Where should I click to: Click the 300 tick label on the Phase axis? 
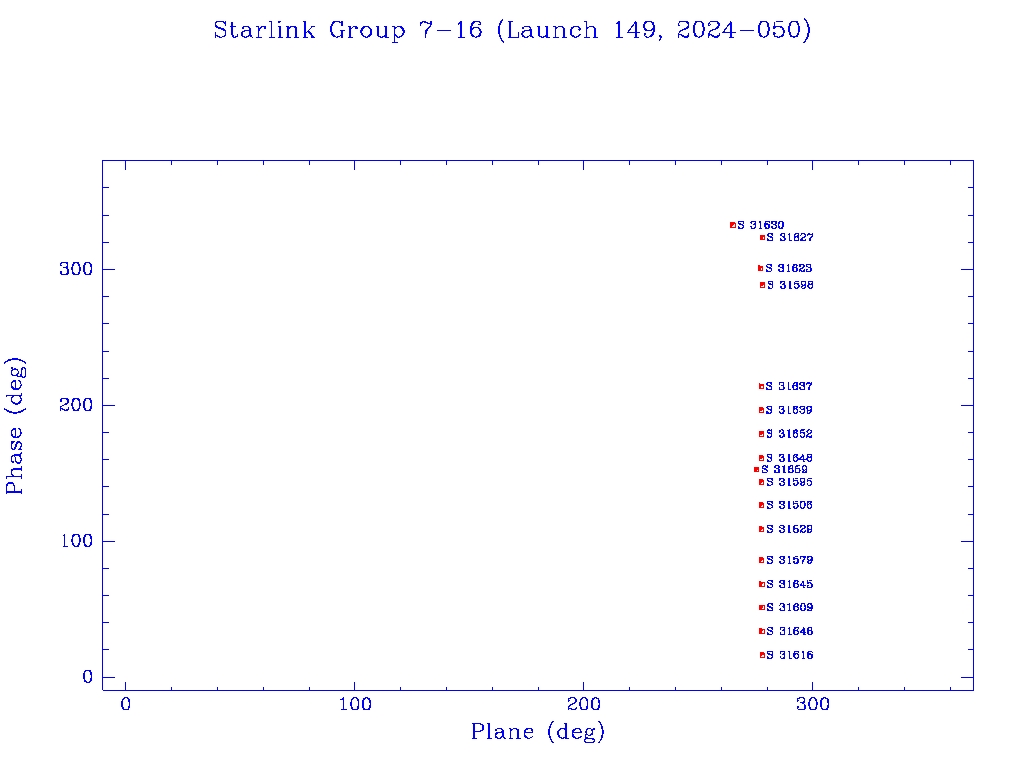(78, 269)
